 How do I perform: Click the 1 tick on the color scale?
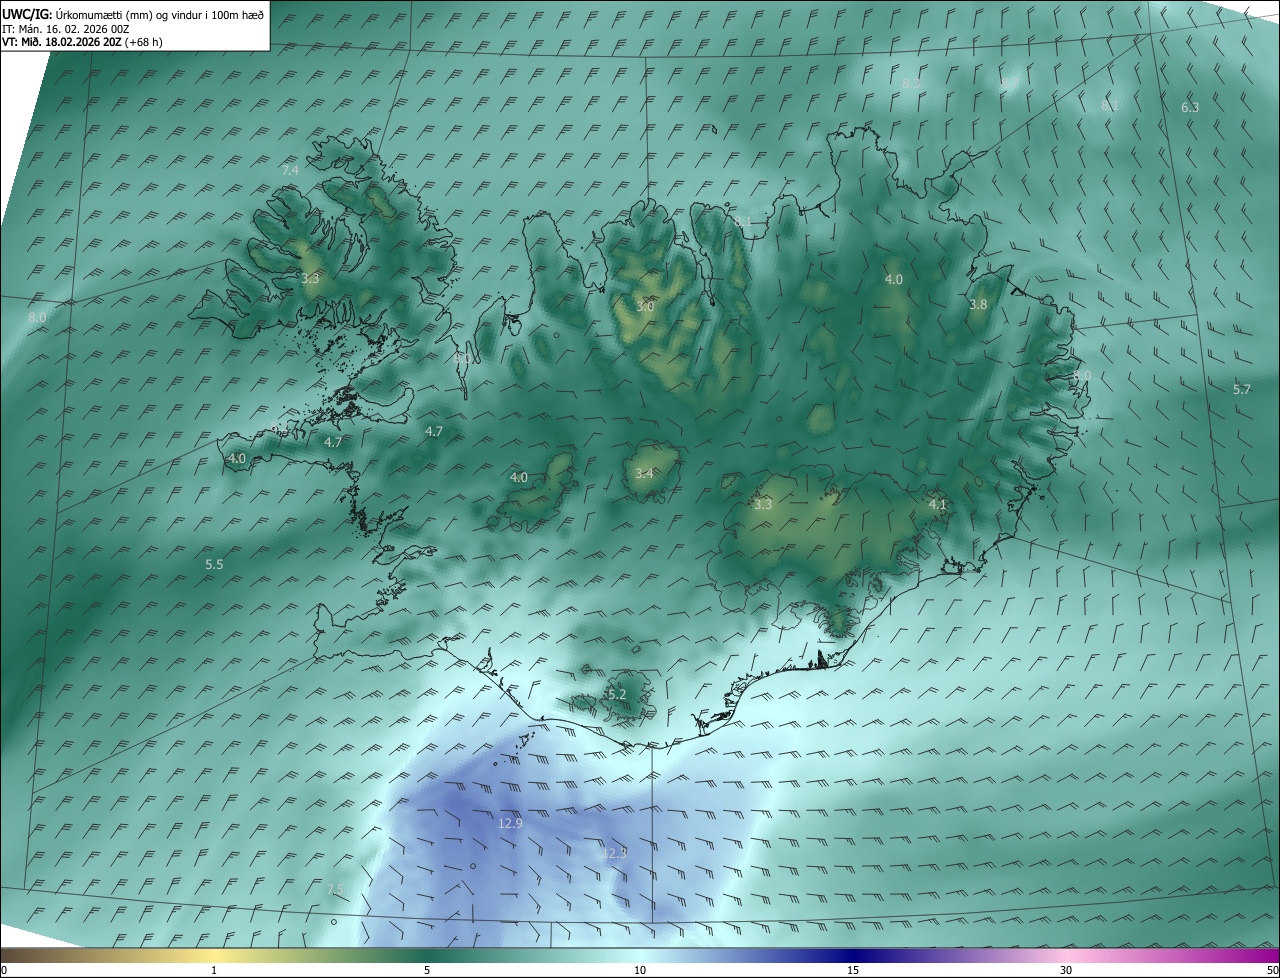pyautogui.click(x=215, y=970)
